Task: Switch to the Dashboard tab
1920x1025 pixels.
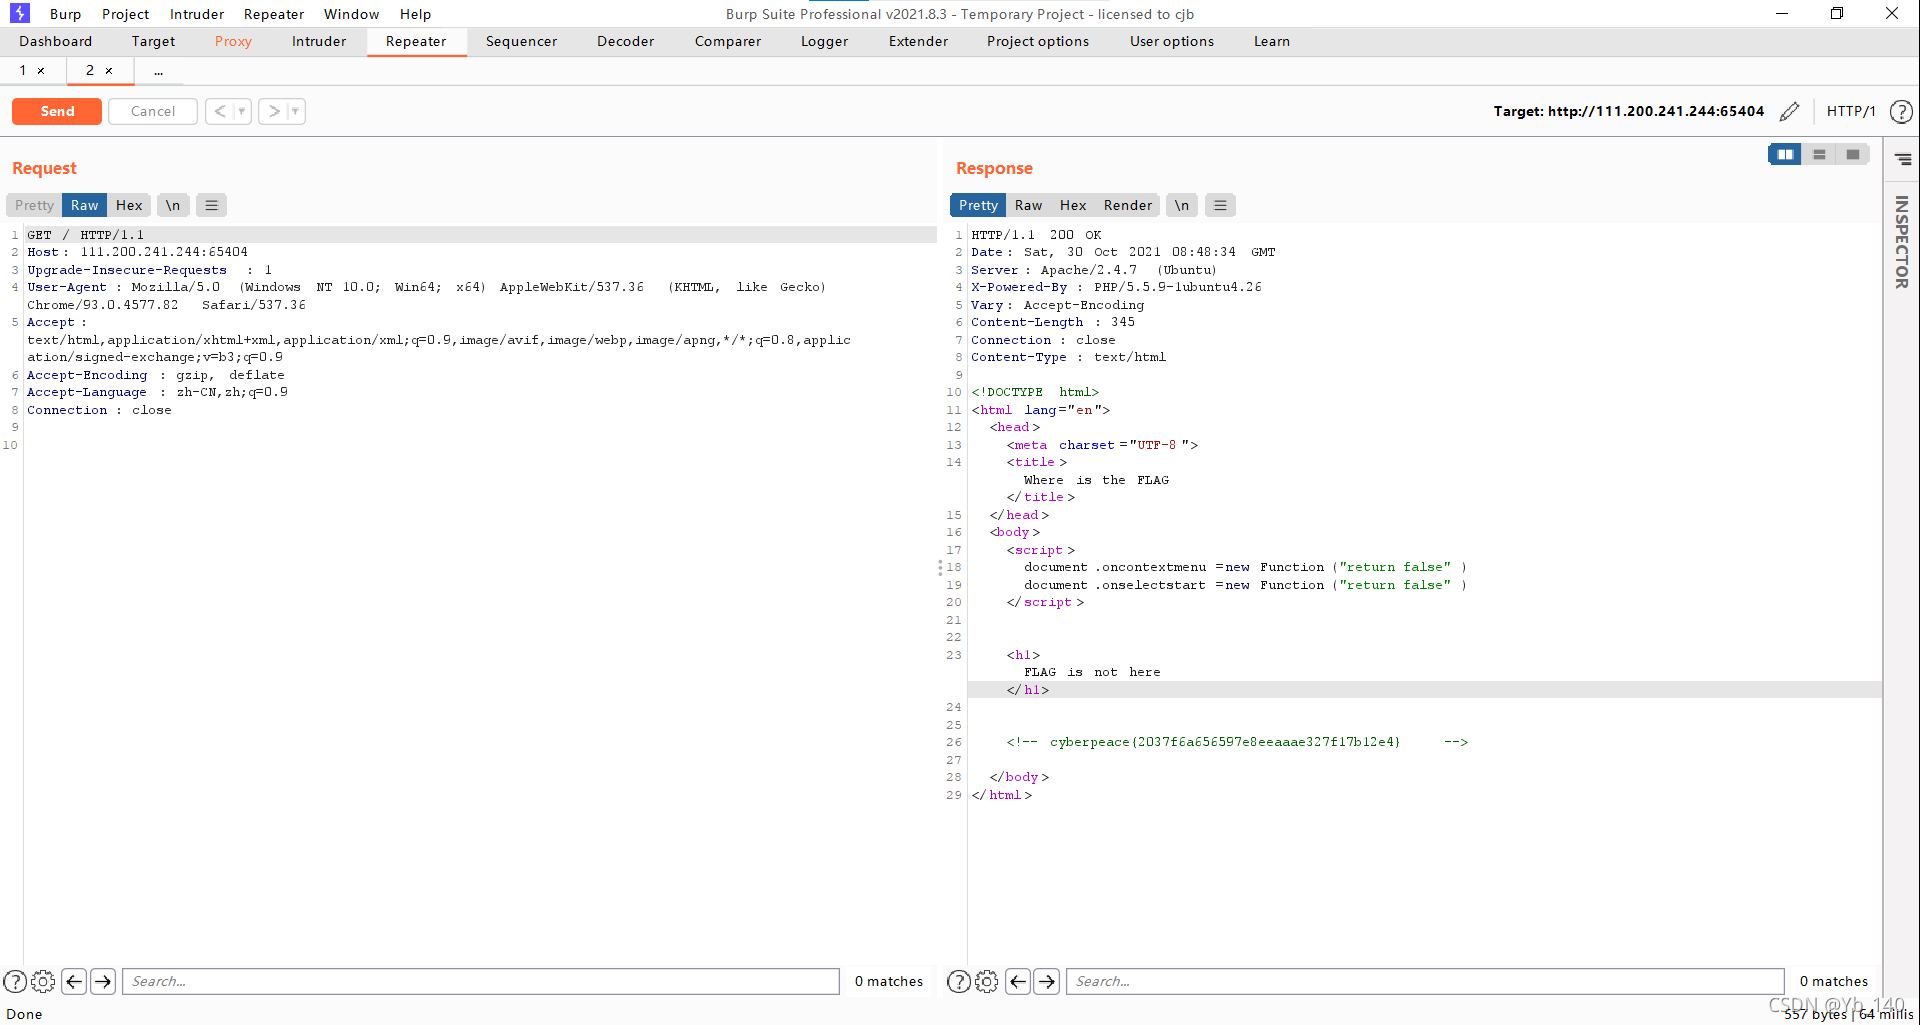Action: (x=55, y=41)
